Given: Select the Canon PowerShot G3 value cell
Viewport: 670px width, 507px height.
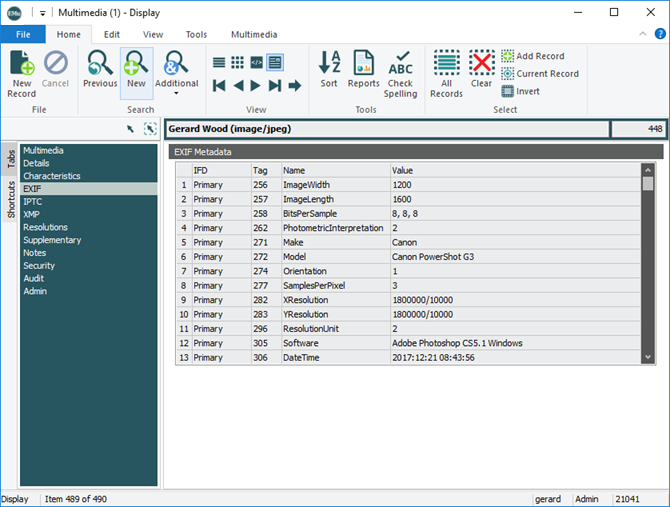Looking at the screenshot, I should click(434, 257).
